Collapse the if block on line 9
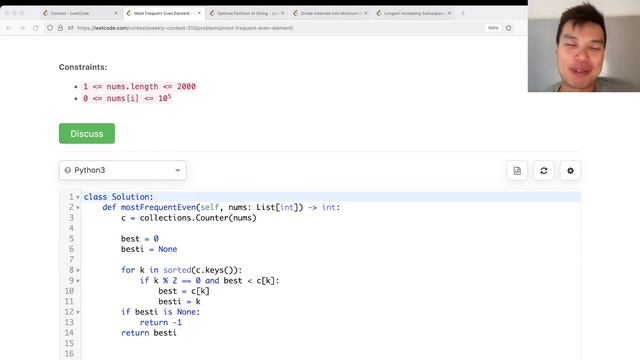640x360 pixels. point(78,281)
